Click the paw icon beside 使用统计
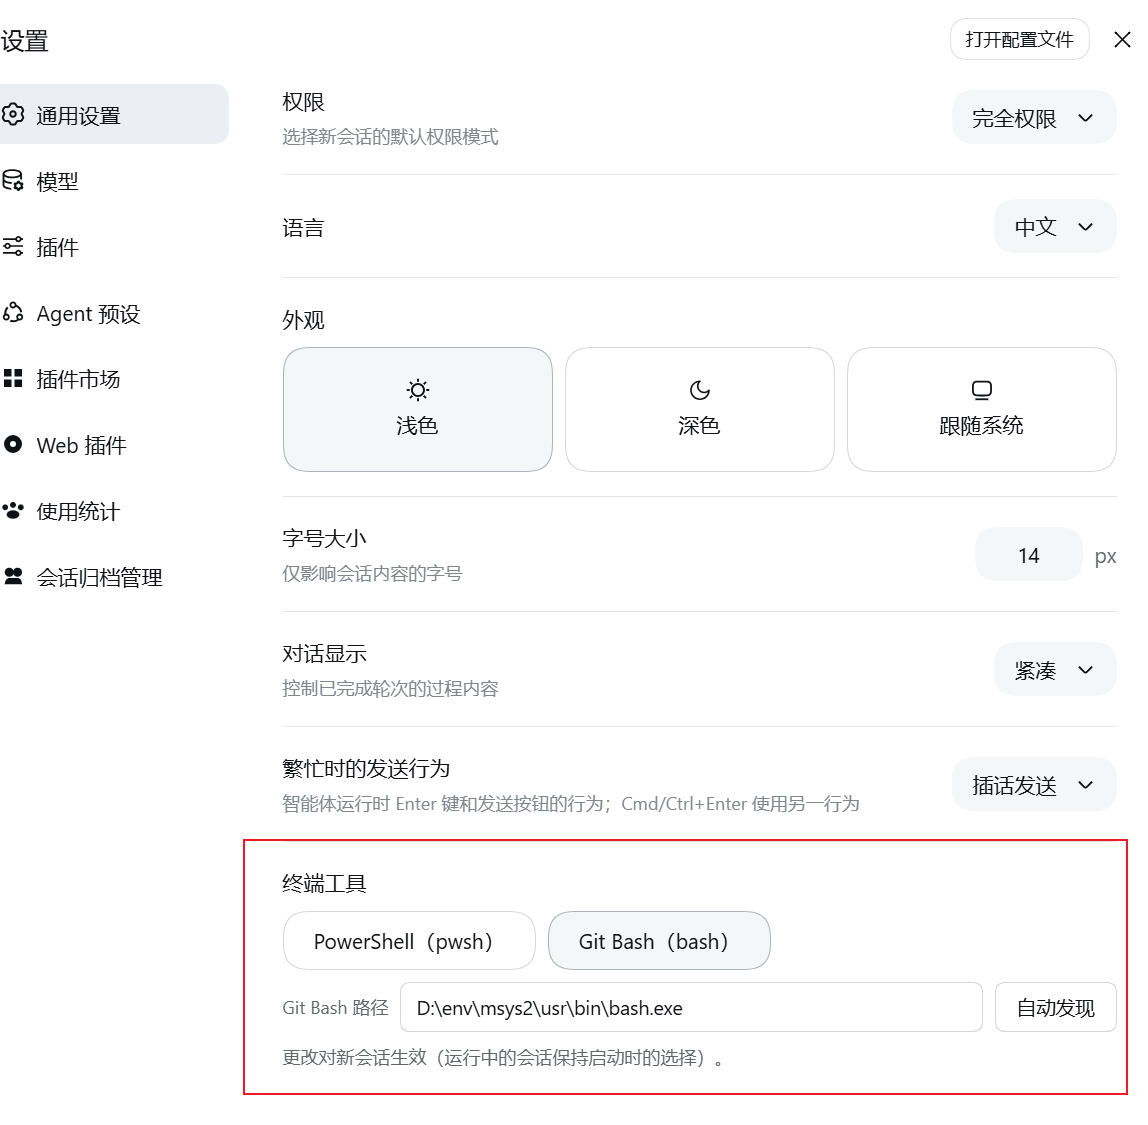The width and height of the screenshot is (1148, 1125). (13, 510)
